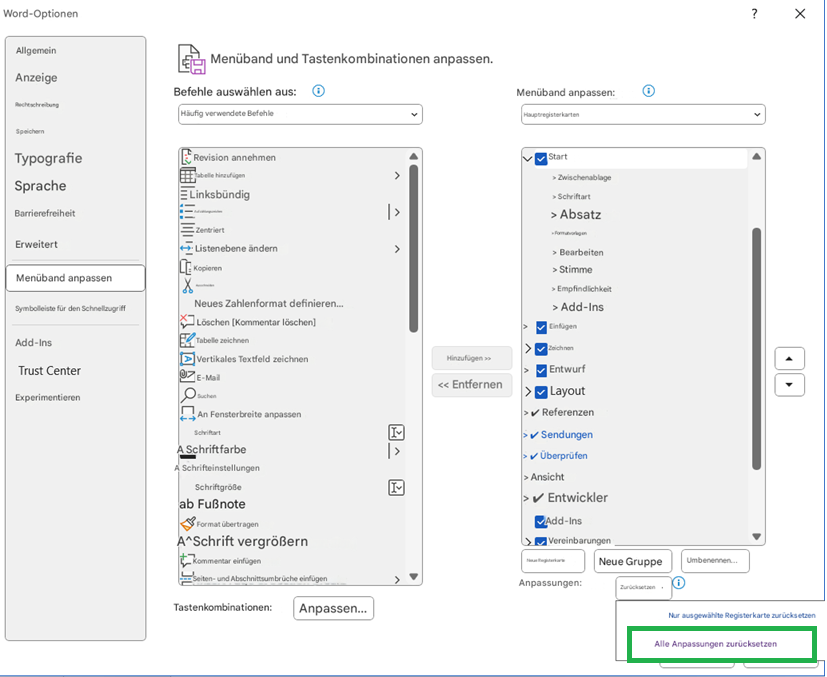Select the Revision annehmen command icon
The image size is (827, 677).
pyautogui.click(x=186, y=157)
